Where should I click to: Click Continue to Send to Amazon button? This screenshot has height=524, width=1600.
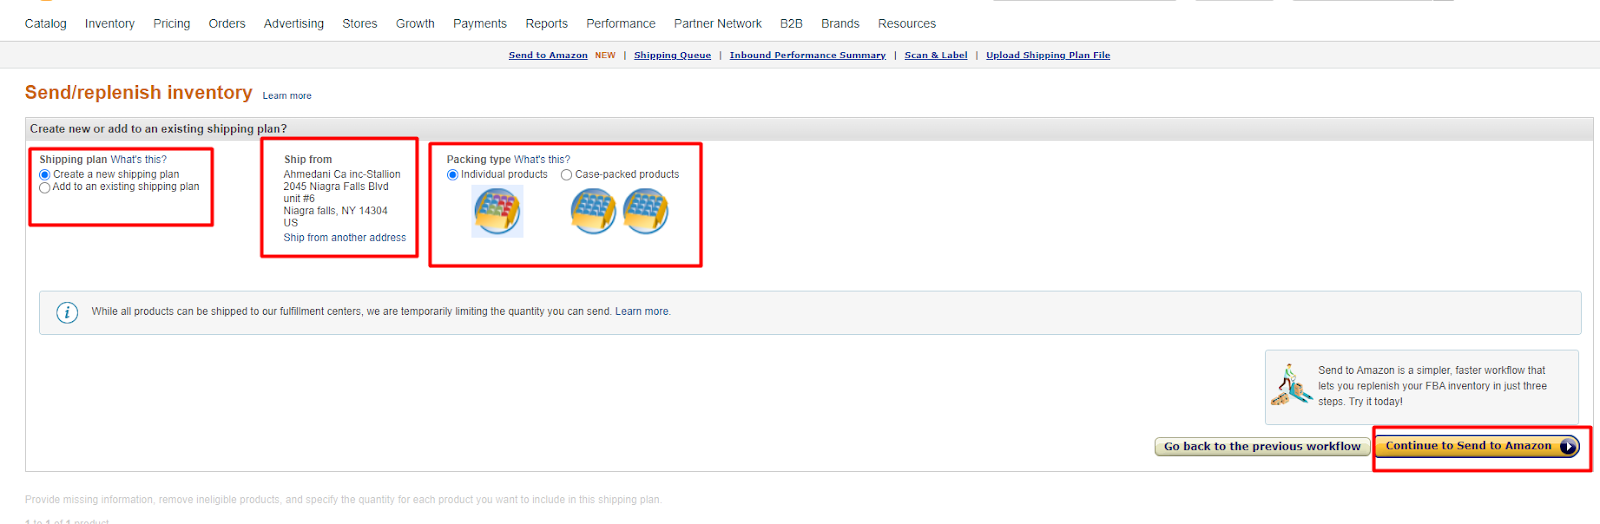pos(1477,446)
